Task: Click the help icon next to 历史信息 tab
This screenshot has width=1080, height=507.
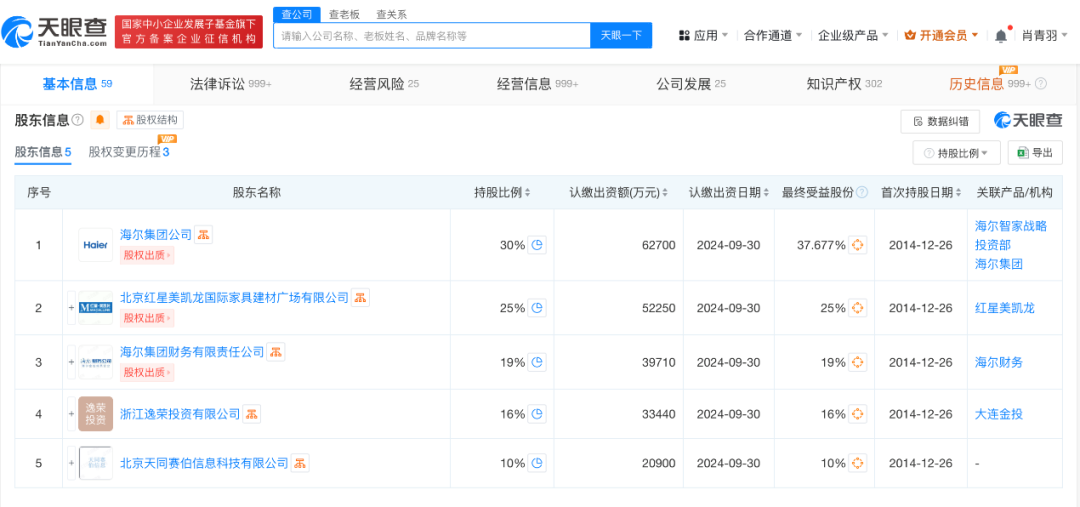Action: click(1040, 84)
